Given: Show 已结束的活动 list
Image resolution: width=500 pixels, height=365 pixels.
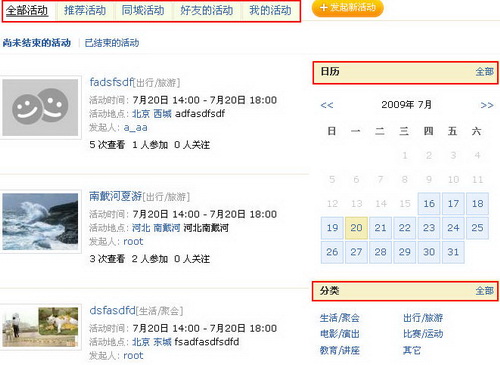Looking at the screenshot, I should point(112,43).
